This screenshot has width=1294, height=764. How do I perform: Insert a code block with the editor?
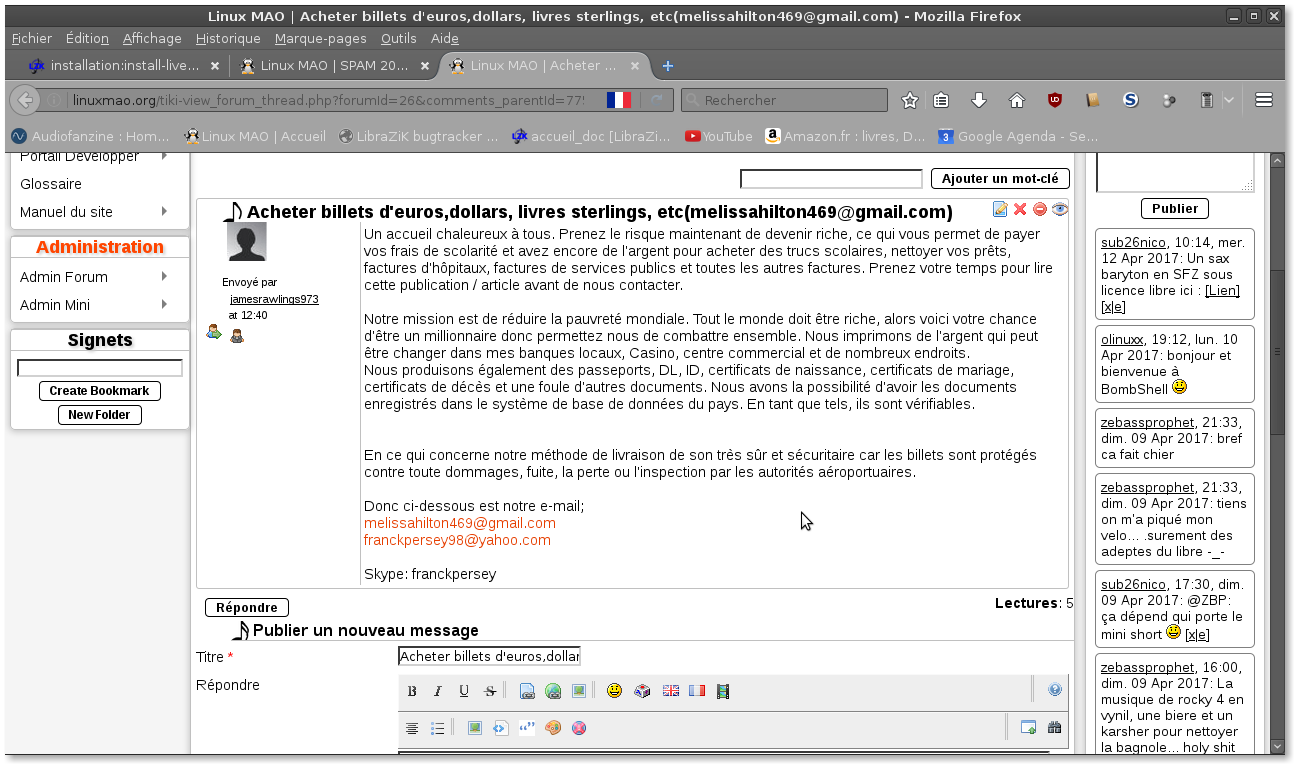coord(501,728)
